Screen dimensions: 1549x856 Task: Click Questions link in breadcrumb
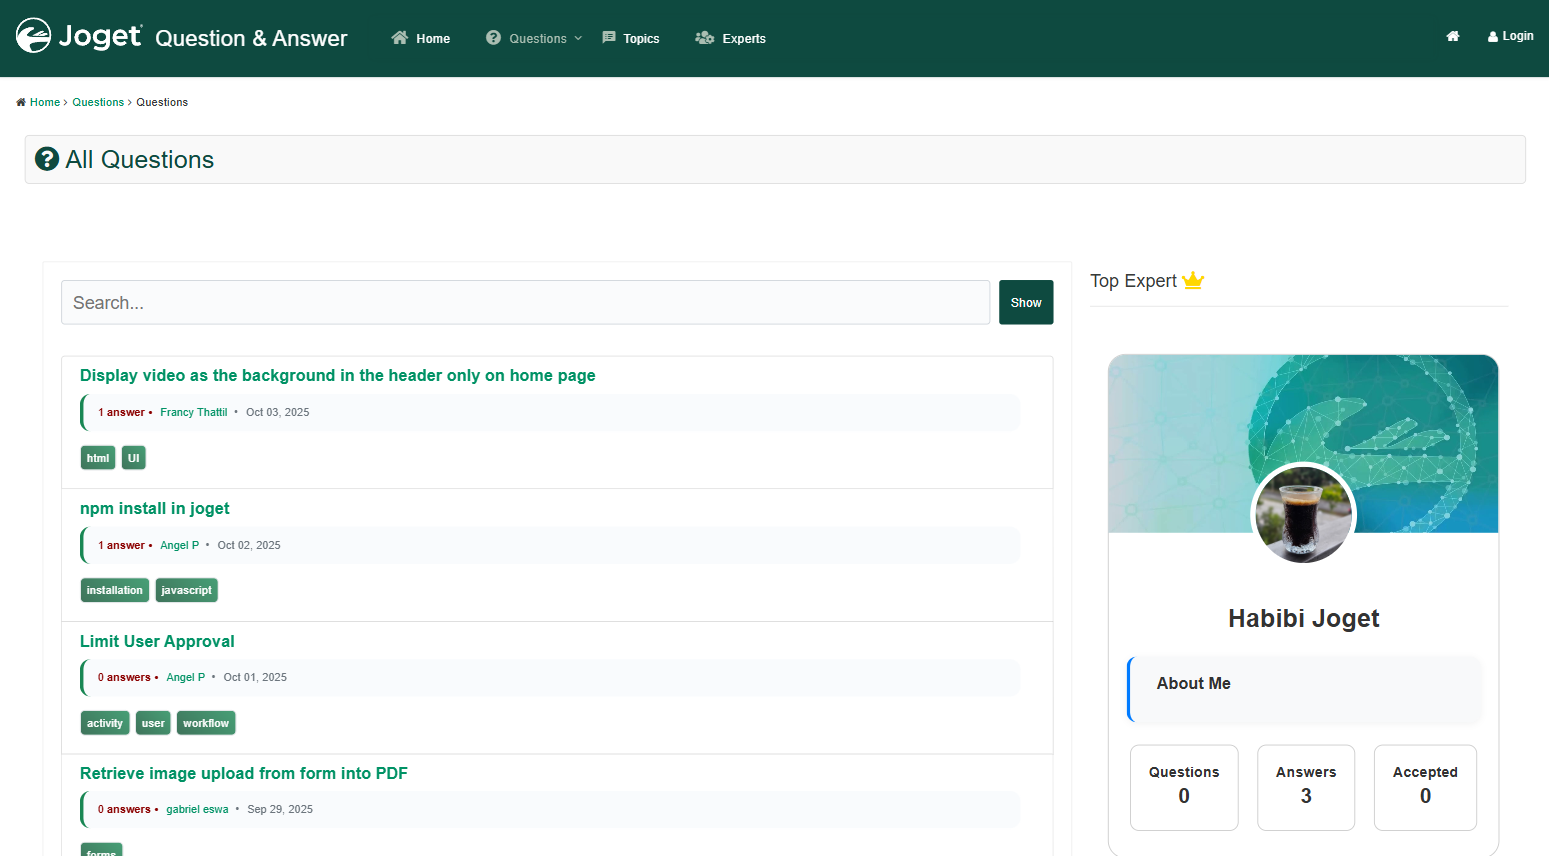point(98,102)
